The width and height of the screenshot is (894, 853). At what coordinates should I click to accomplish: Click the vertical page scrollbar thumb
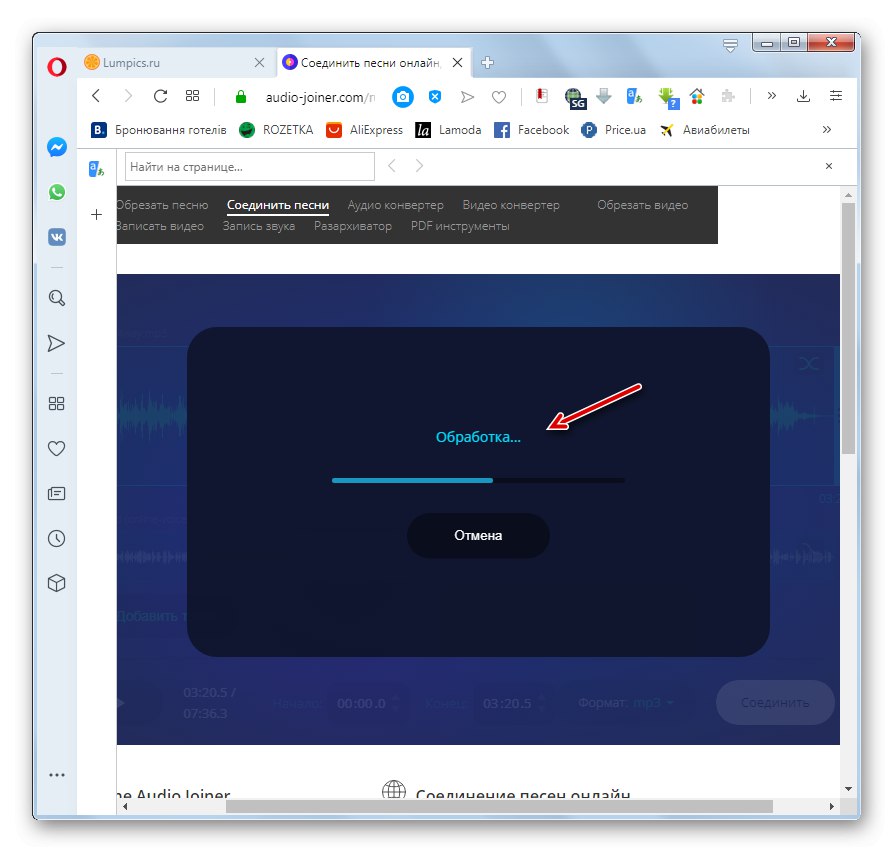[x=848, y=328]
